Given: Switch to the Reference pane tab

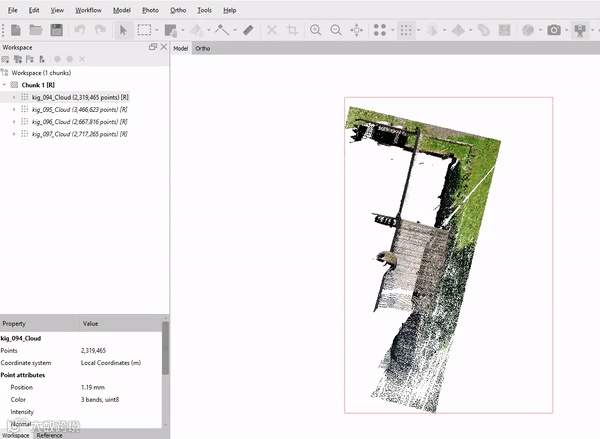Looking at the screenshot, I should click(x=50, y=435).
